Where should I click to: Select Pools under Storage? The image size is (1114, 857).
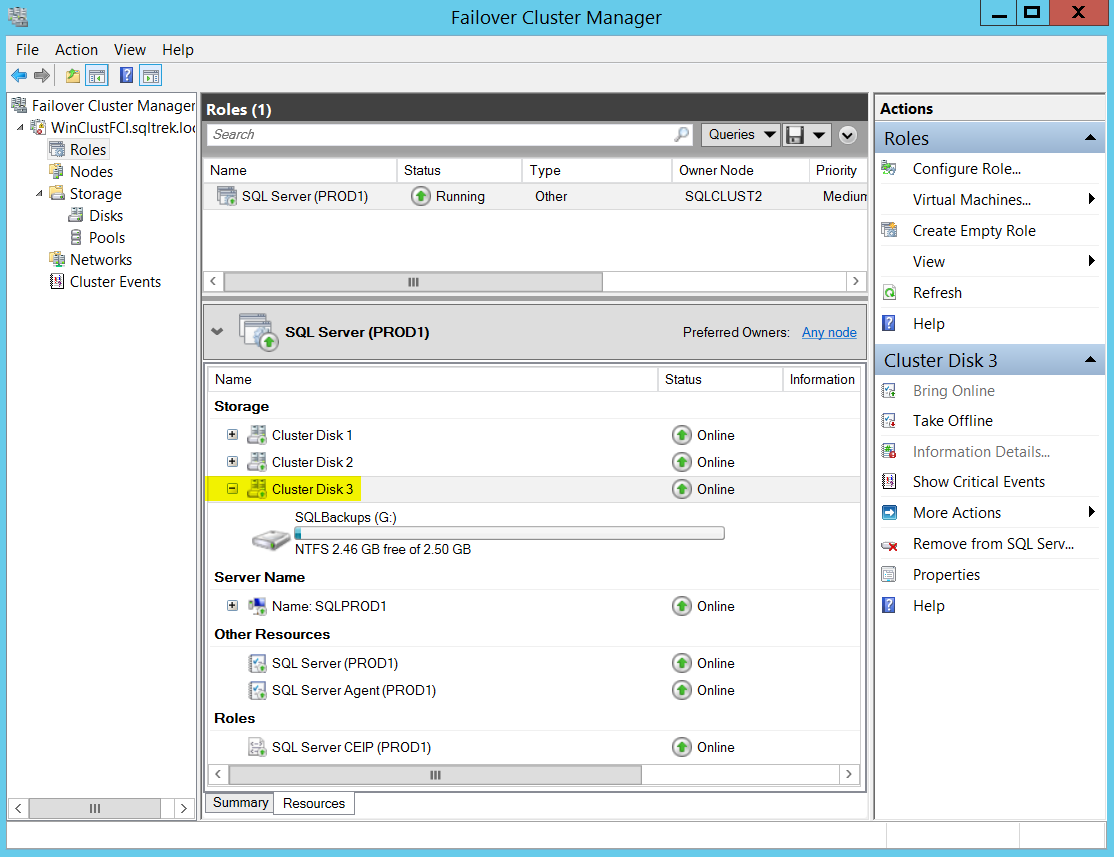point(107,238)
